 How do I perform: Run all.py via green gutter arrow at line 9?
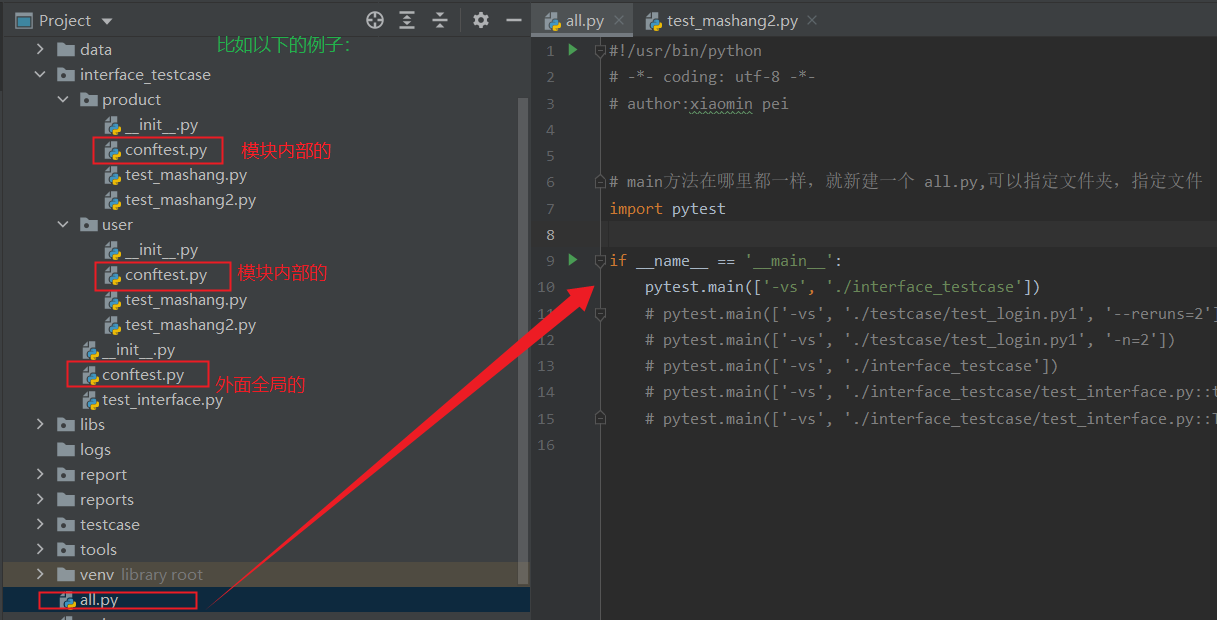tap(572, 259)
